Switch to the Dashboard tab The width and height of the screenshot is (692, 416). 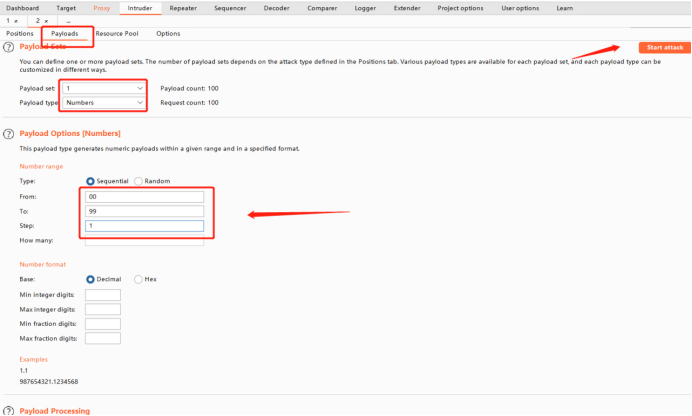(23, 8)
